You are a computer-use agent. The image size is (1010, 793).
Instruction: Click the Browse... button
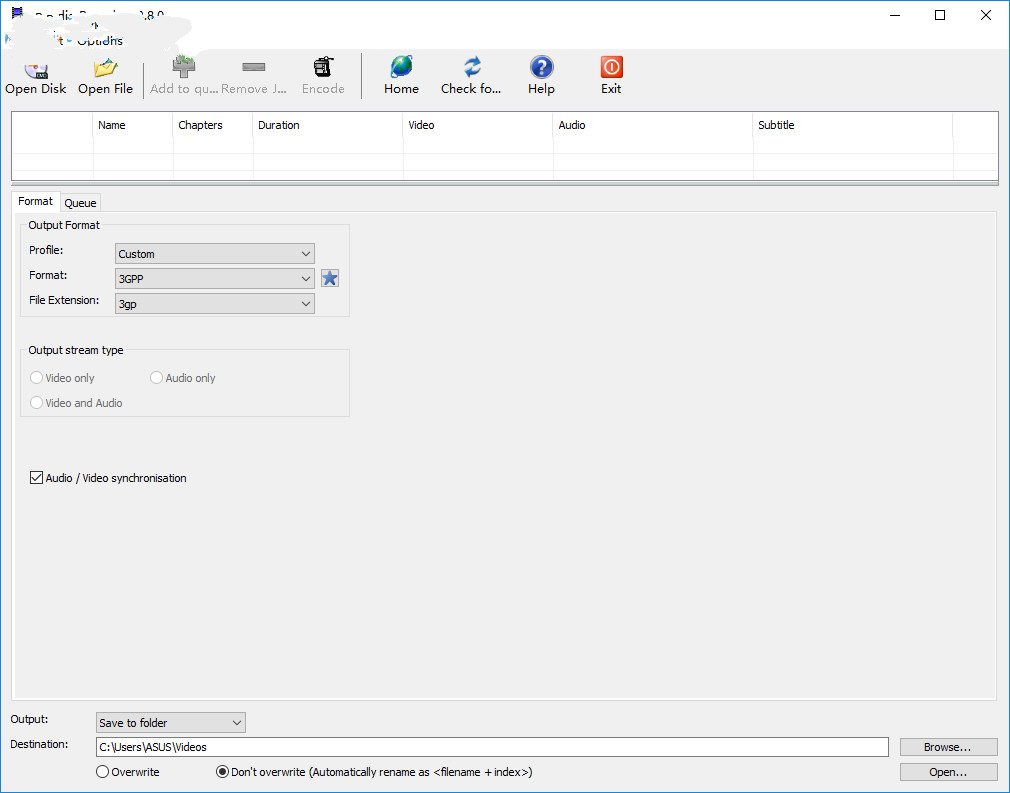948,747
